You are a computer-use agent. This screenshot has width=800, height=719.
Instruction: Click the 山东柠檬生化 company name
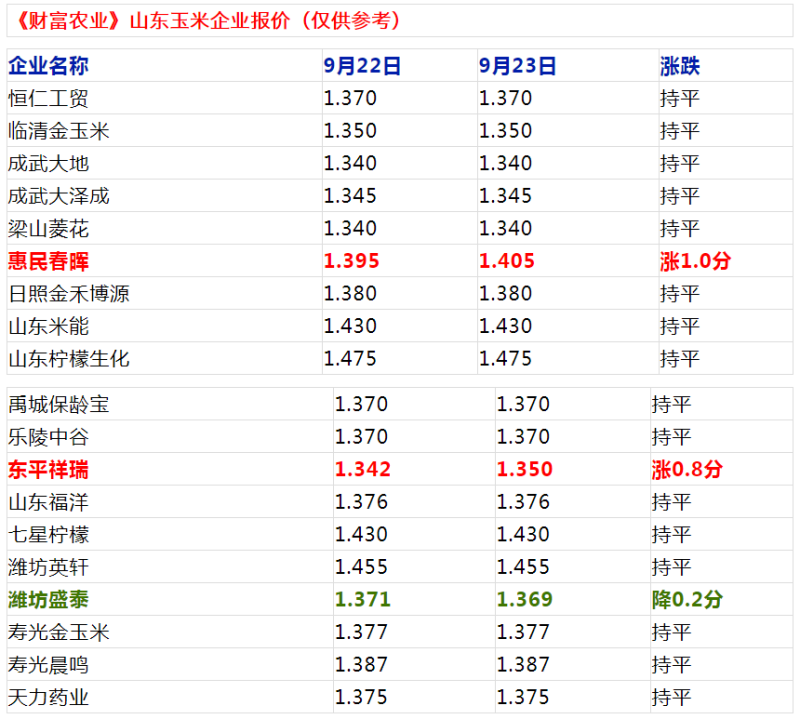click(68, 358)
